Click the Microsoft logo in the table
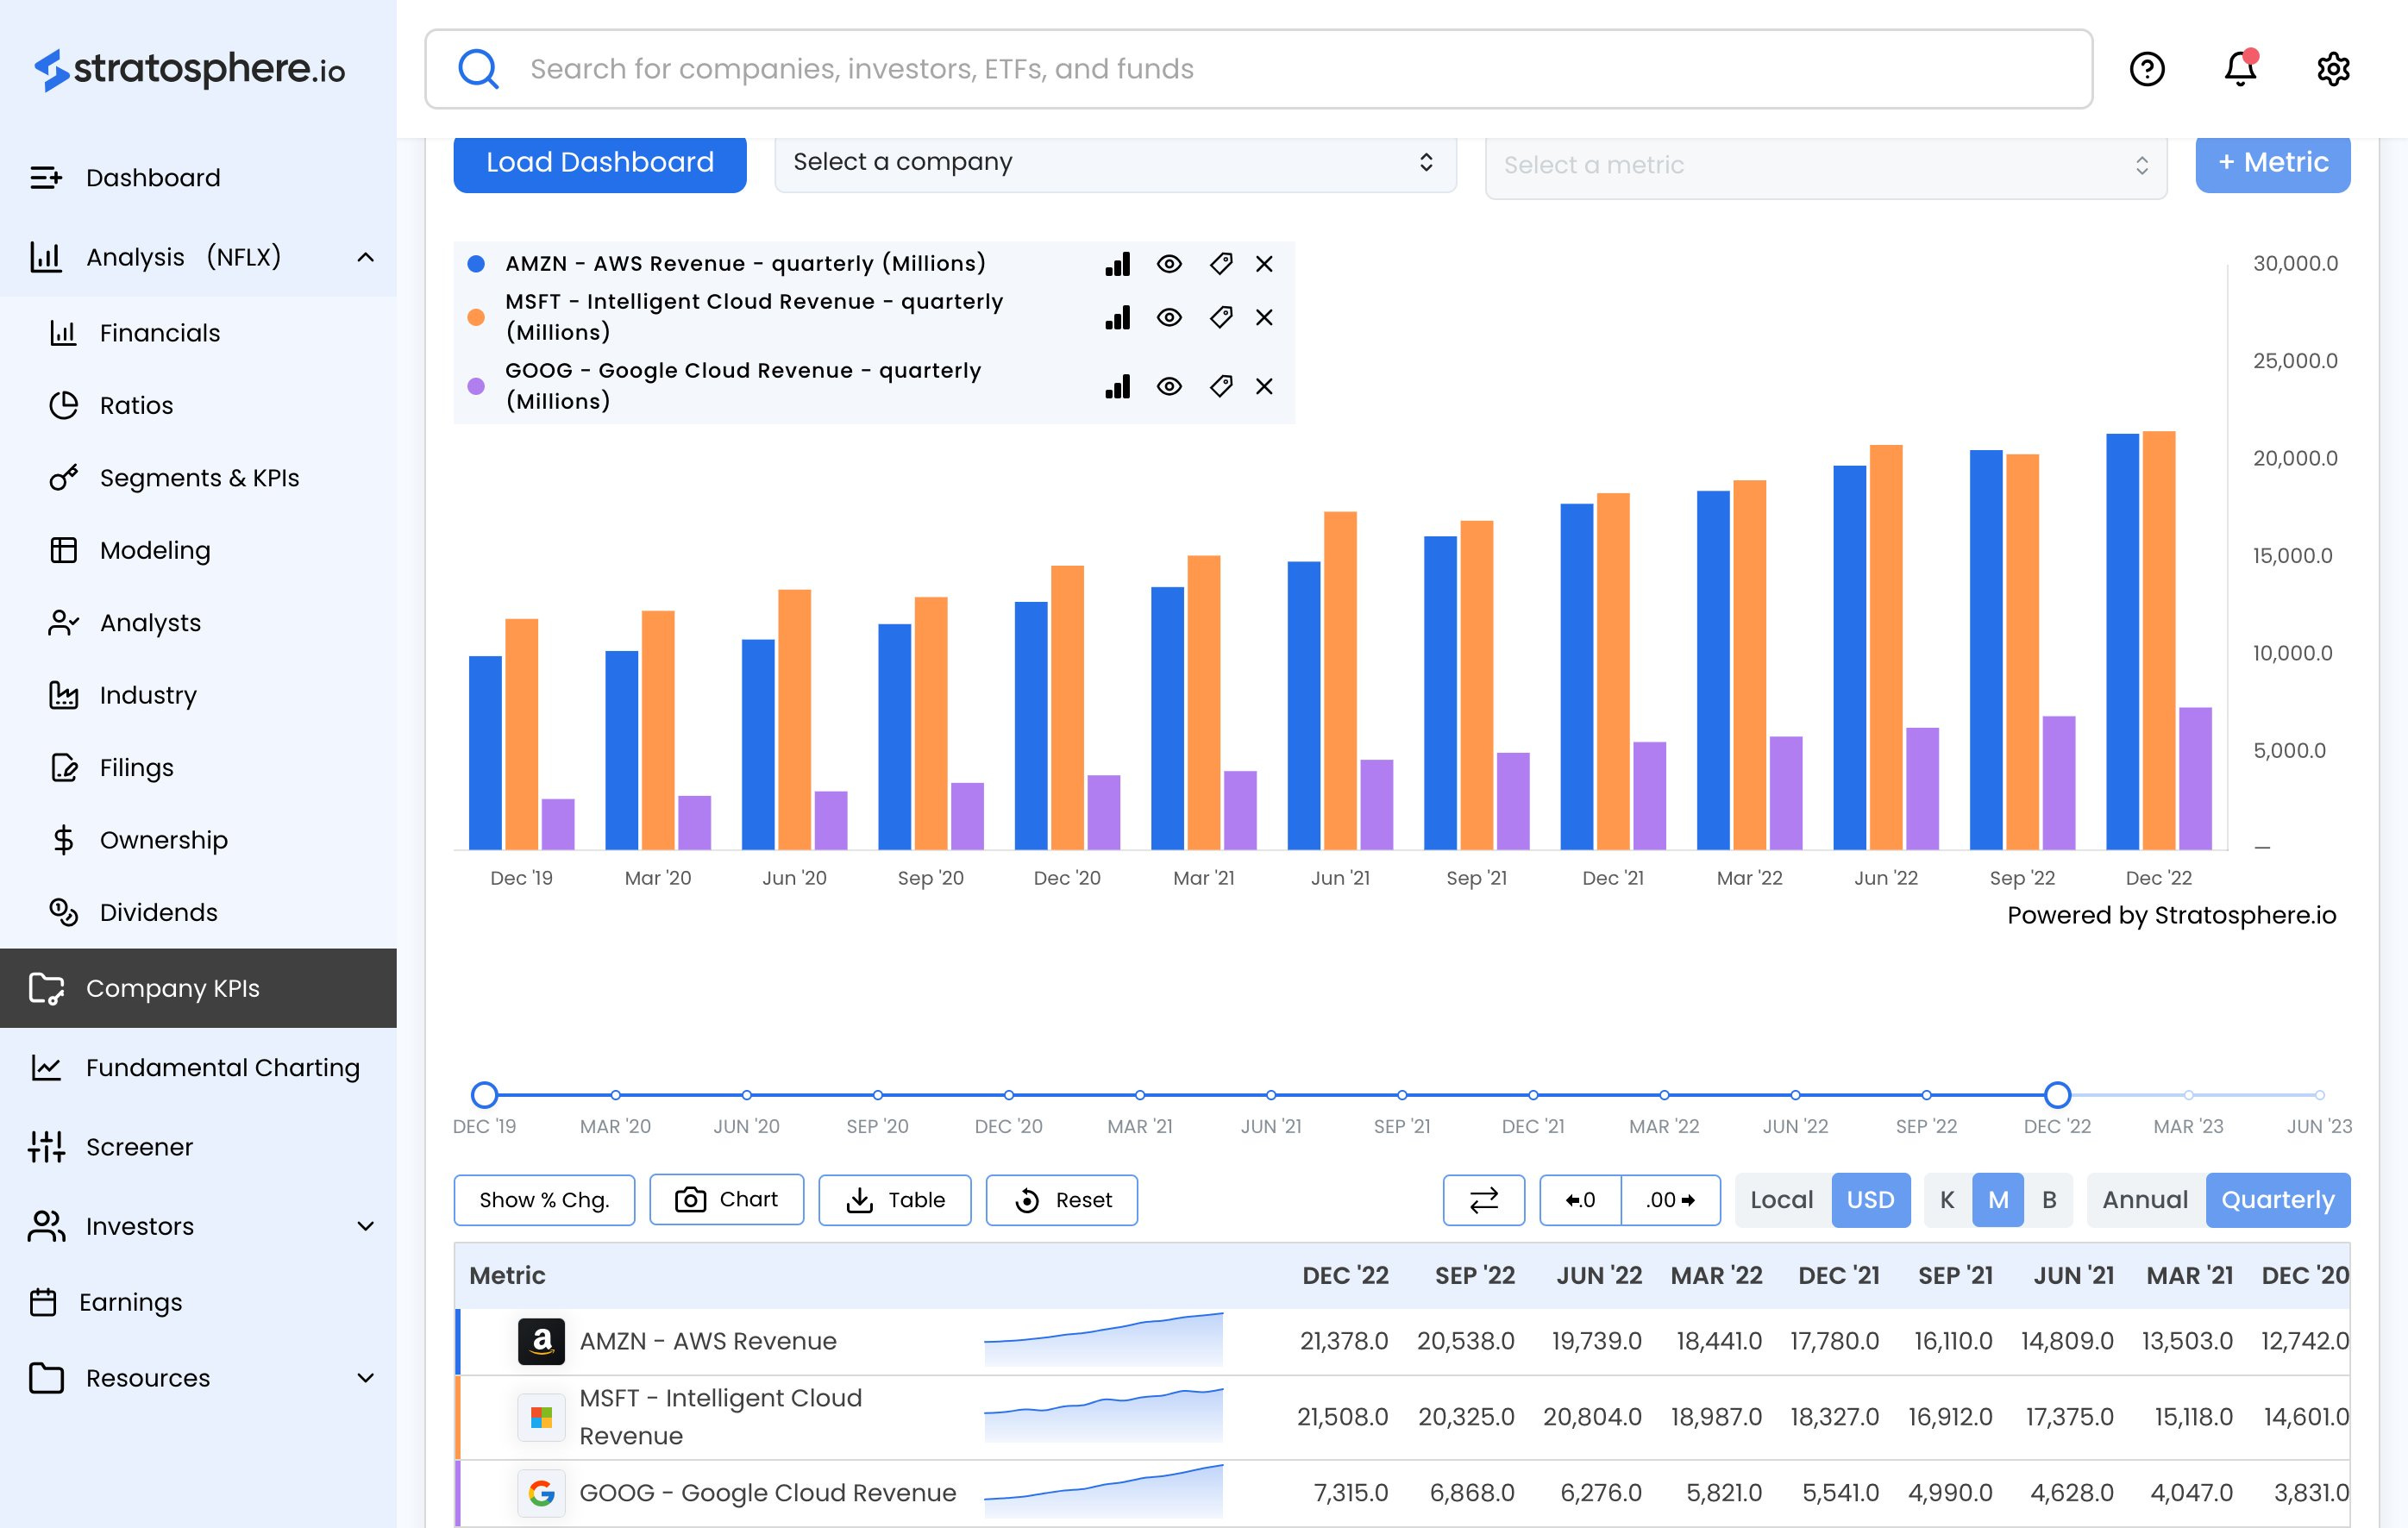This screenshot has height=1528, width=2408. point(541,1417)
